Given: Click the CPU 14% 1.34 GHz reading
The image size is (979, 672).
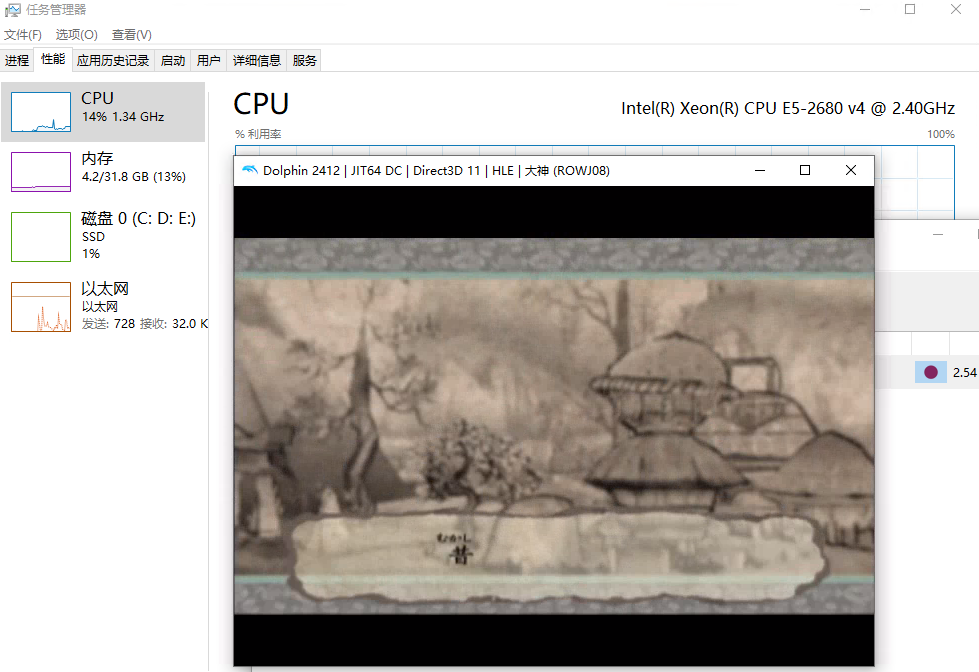Looking at the screenshot, I should pyautogui.click(x=123, y=117).
